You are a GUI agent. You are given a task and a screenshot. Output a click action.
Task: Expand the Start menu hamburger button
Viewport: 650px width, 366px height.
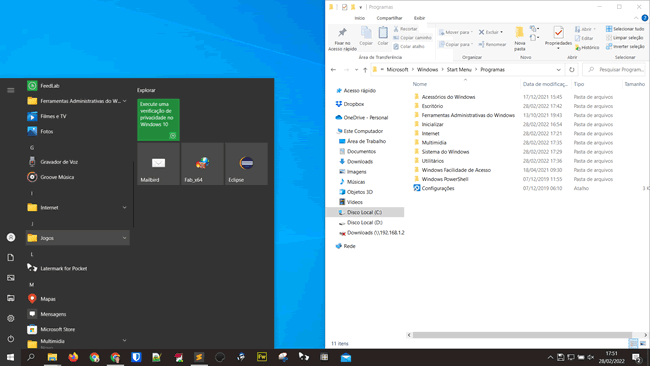point(11,90)
